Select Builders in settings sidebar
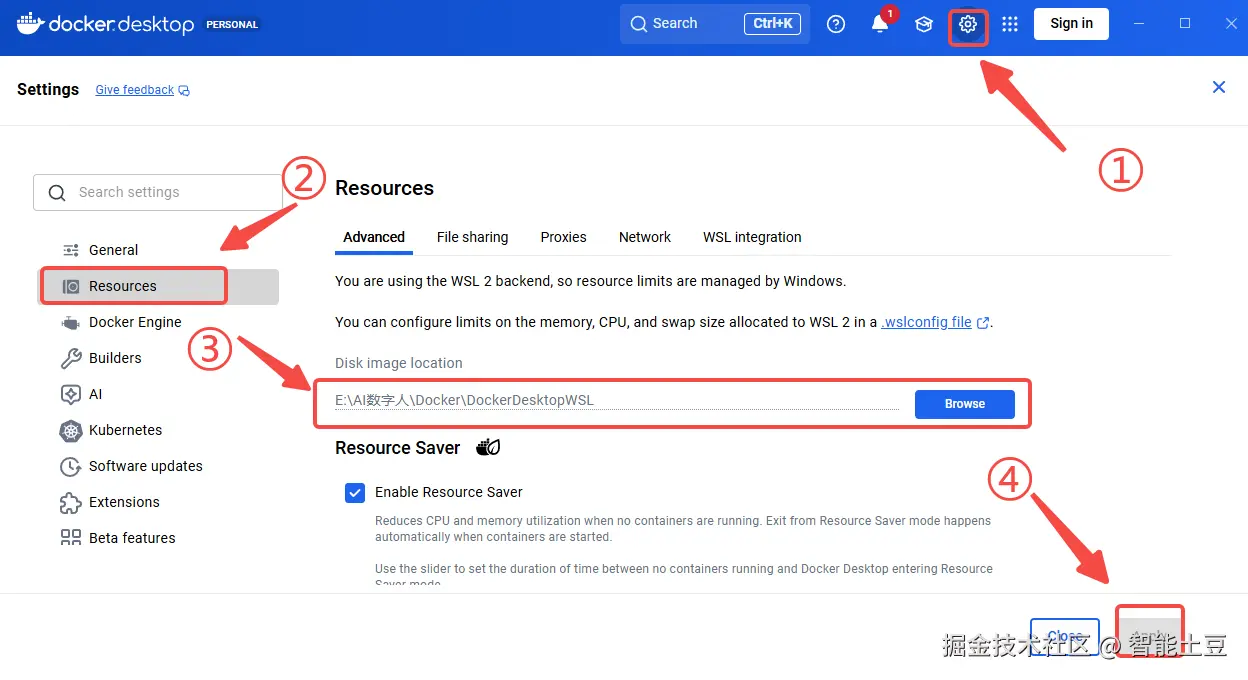Viewport: 1248px width, 680px height. pos(159,358)
